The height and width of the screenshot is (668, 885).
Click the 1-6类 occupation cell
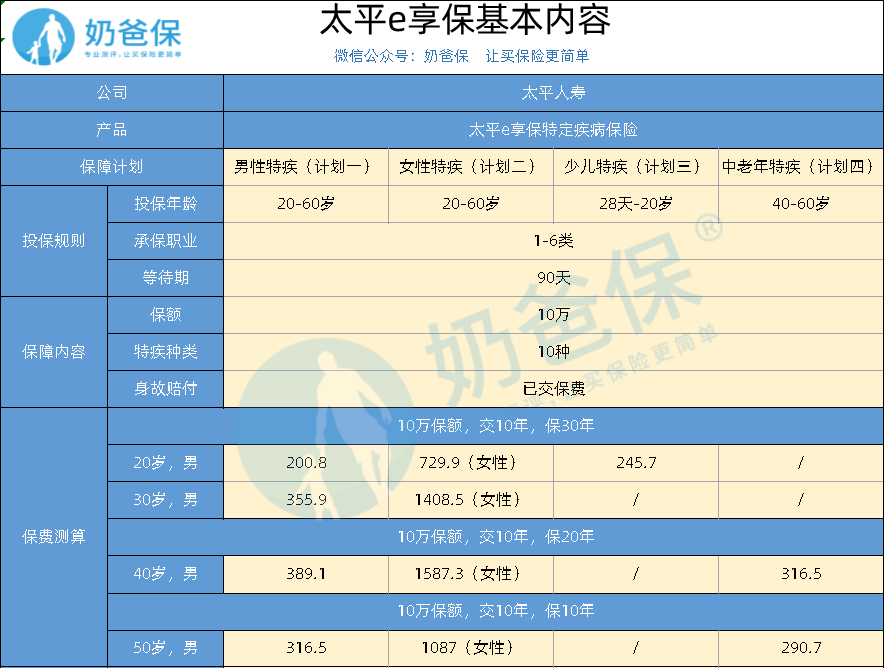click(553, 241)
